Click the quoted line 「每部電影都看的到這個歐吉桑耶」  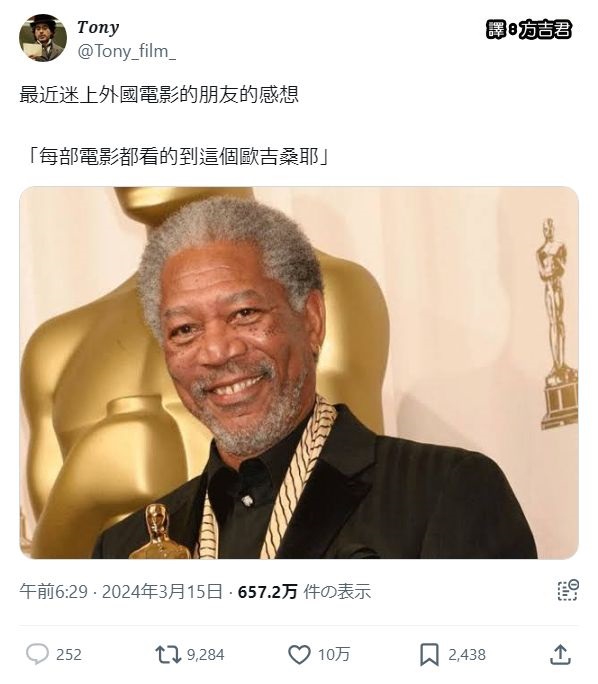click(x=176, y=157)
